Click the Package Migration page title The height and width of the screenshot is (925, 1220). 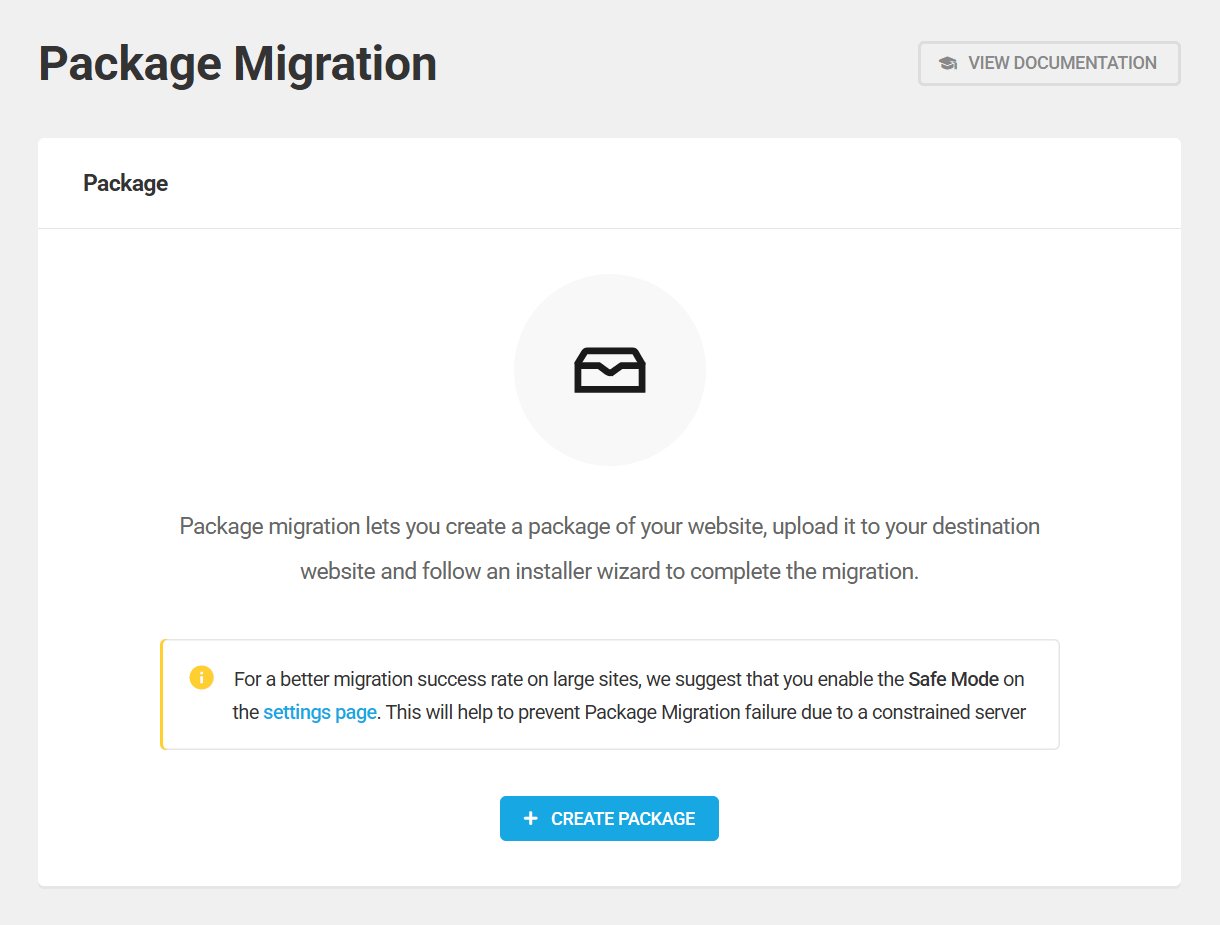(236, 63)
